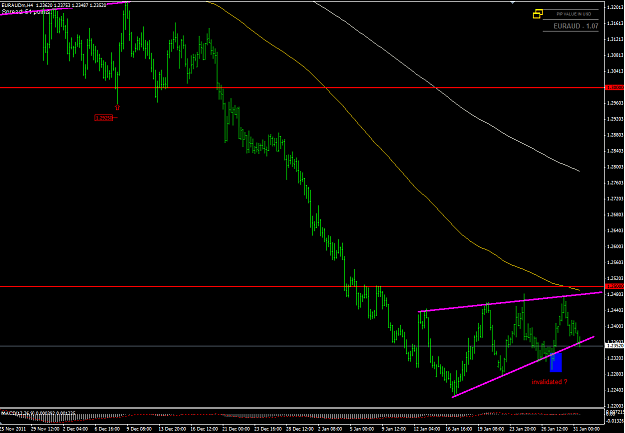
Task: Click the '31 Jan 00:00' time axis label
Action: (x=586, y=429)
